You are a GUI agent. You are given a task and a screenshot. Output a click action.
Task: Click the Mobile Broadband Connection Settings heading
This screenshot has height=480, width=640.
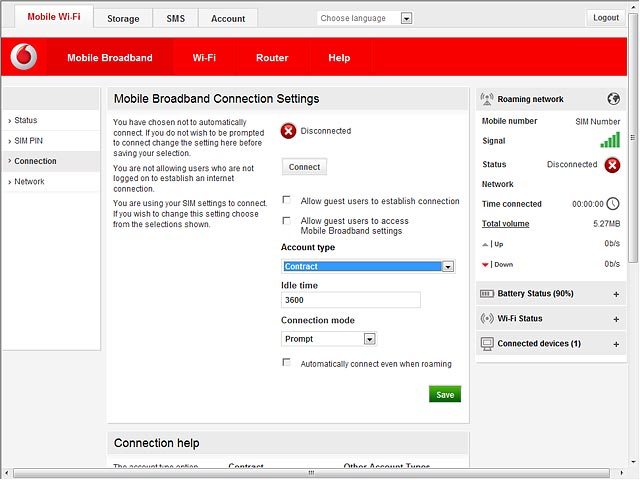217,99
